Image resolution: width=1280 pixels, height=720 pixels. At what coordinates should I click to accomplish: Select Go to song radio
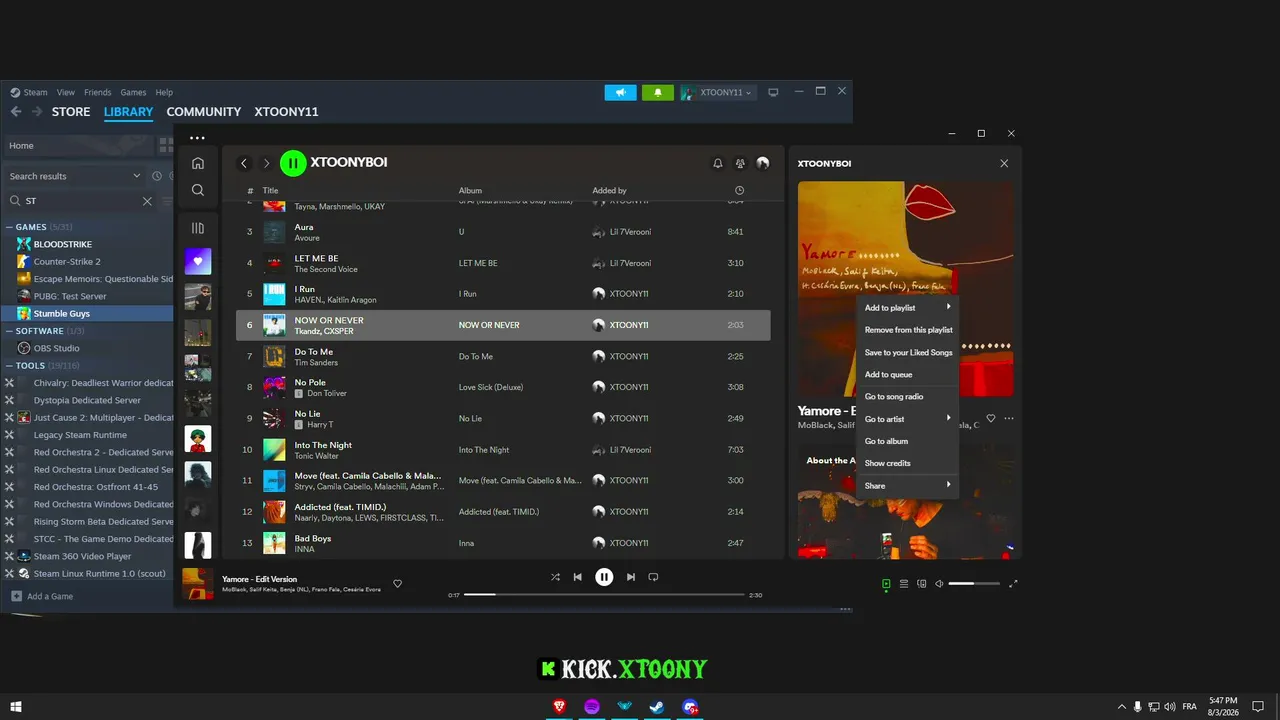[x=908, y=397]
